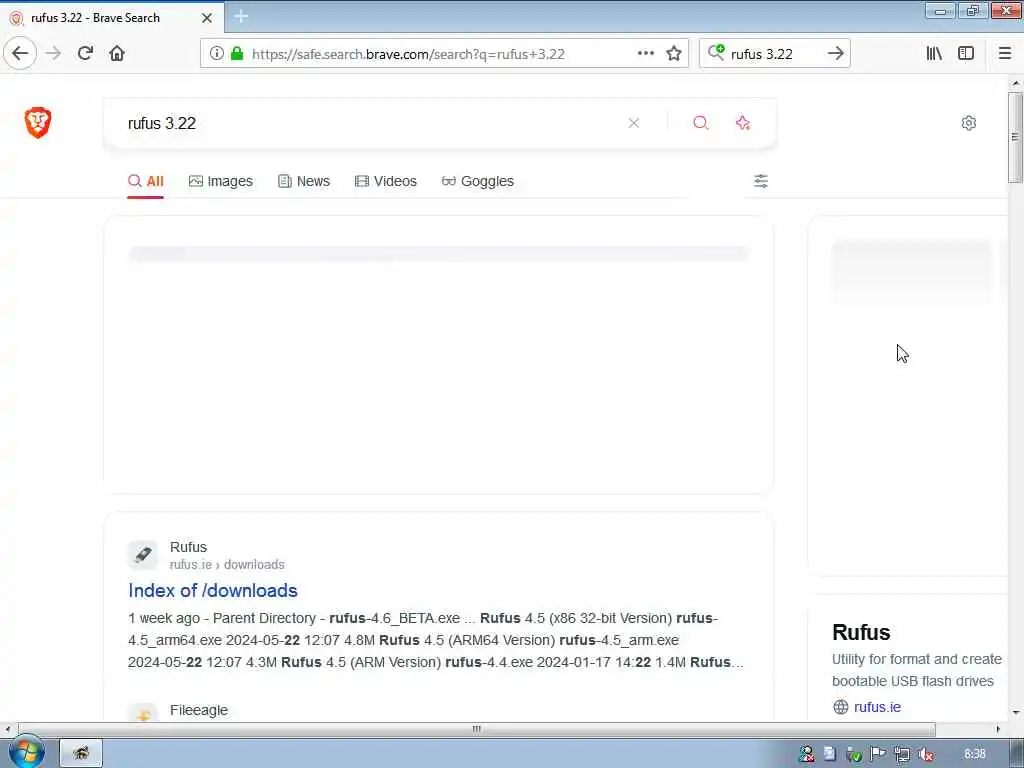Open the taskbar browser application button
Screen dimensions: 1024x768
click(x=81, y=754)
